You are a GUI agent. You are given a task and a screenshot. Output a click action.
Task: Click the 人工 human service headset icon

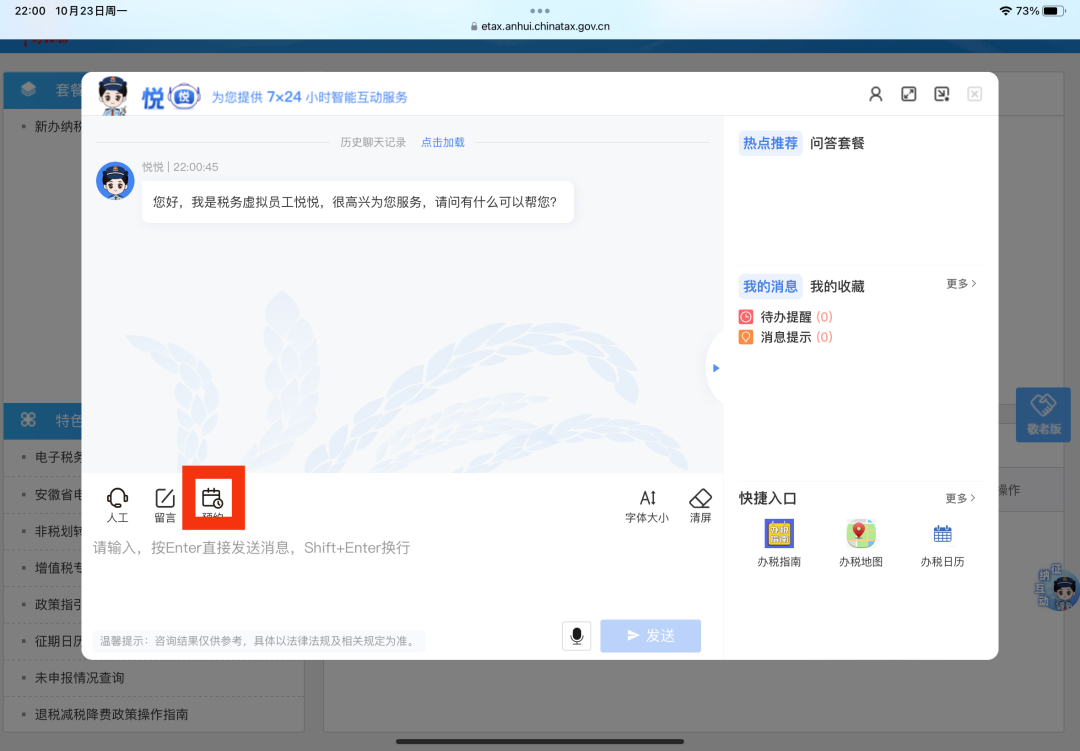[118, 498]
